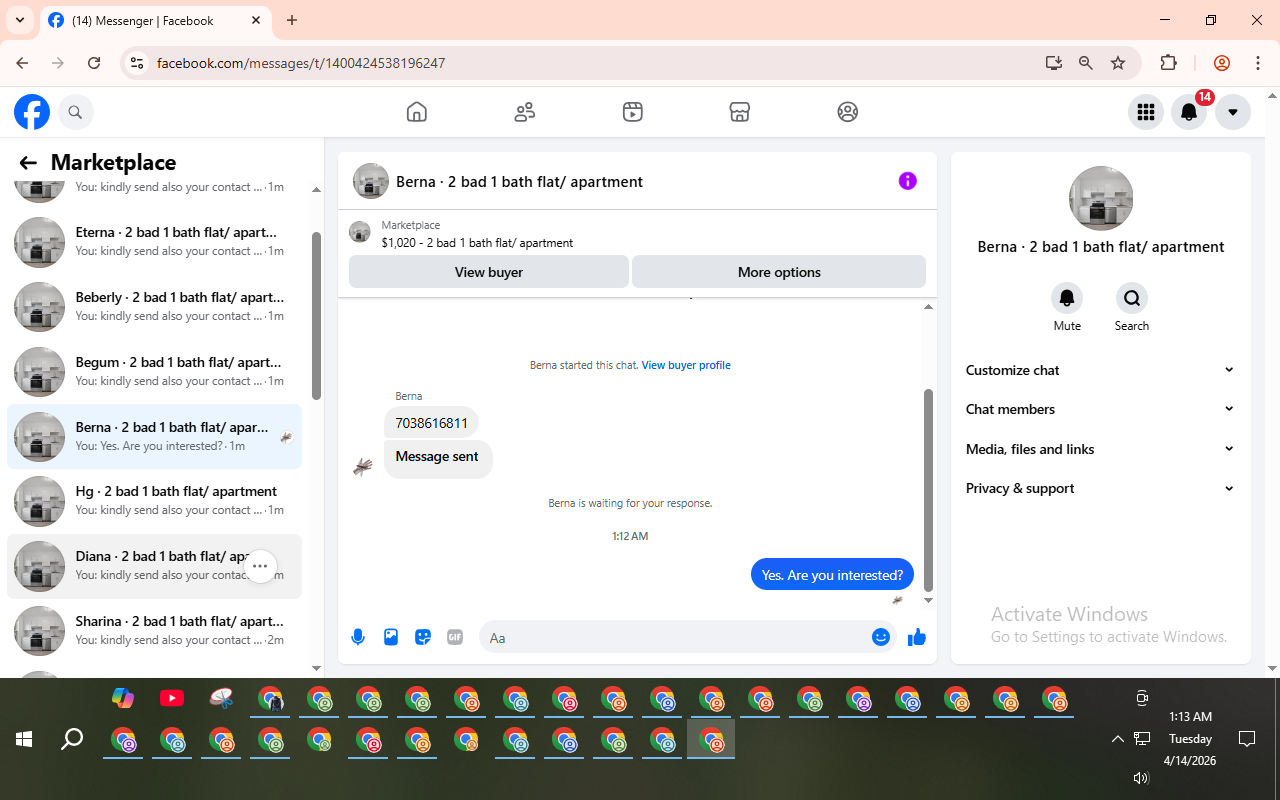Image resolution: width=1280 pixels, height=800 pixels.
Task: Expand the Customize chat section
Action: coord(1100,370)
